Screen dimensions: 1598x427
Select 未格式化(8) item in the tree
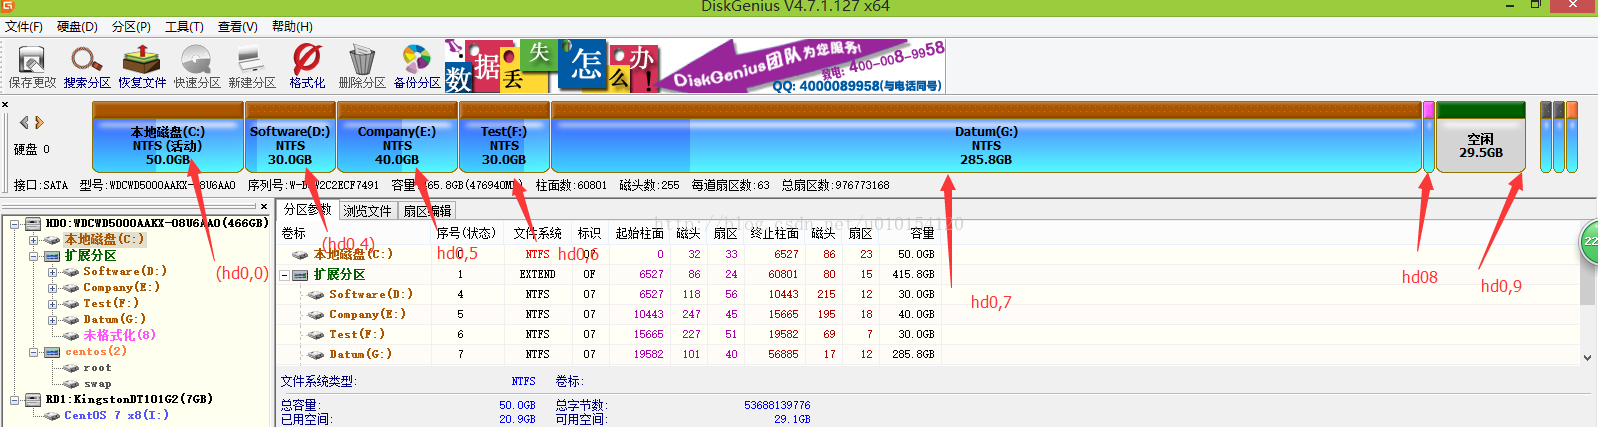point(119,336)
